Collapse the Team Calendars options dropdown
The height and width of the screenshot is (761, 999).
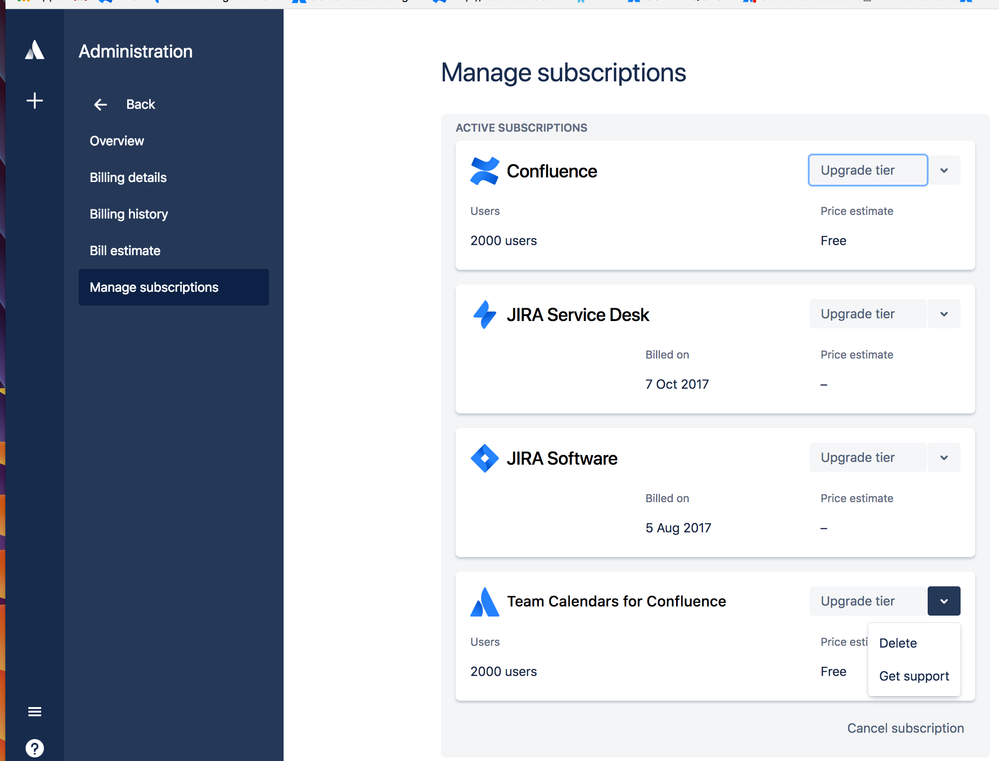click(944, 601)
